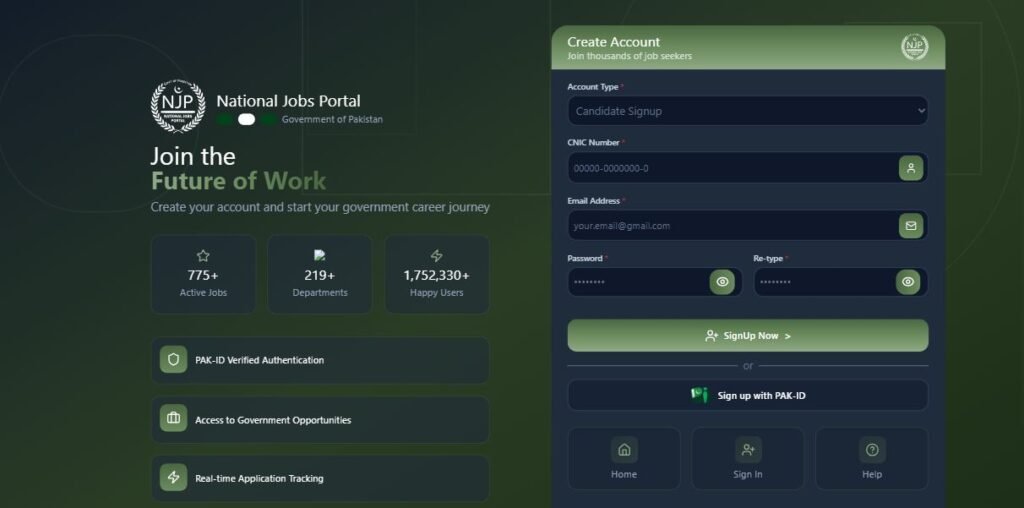Click the NJP emblem in Create Account header
This screenshot has height=508, width=1024.
coord(914,47)
